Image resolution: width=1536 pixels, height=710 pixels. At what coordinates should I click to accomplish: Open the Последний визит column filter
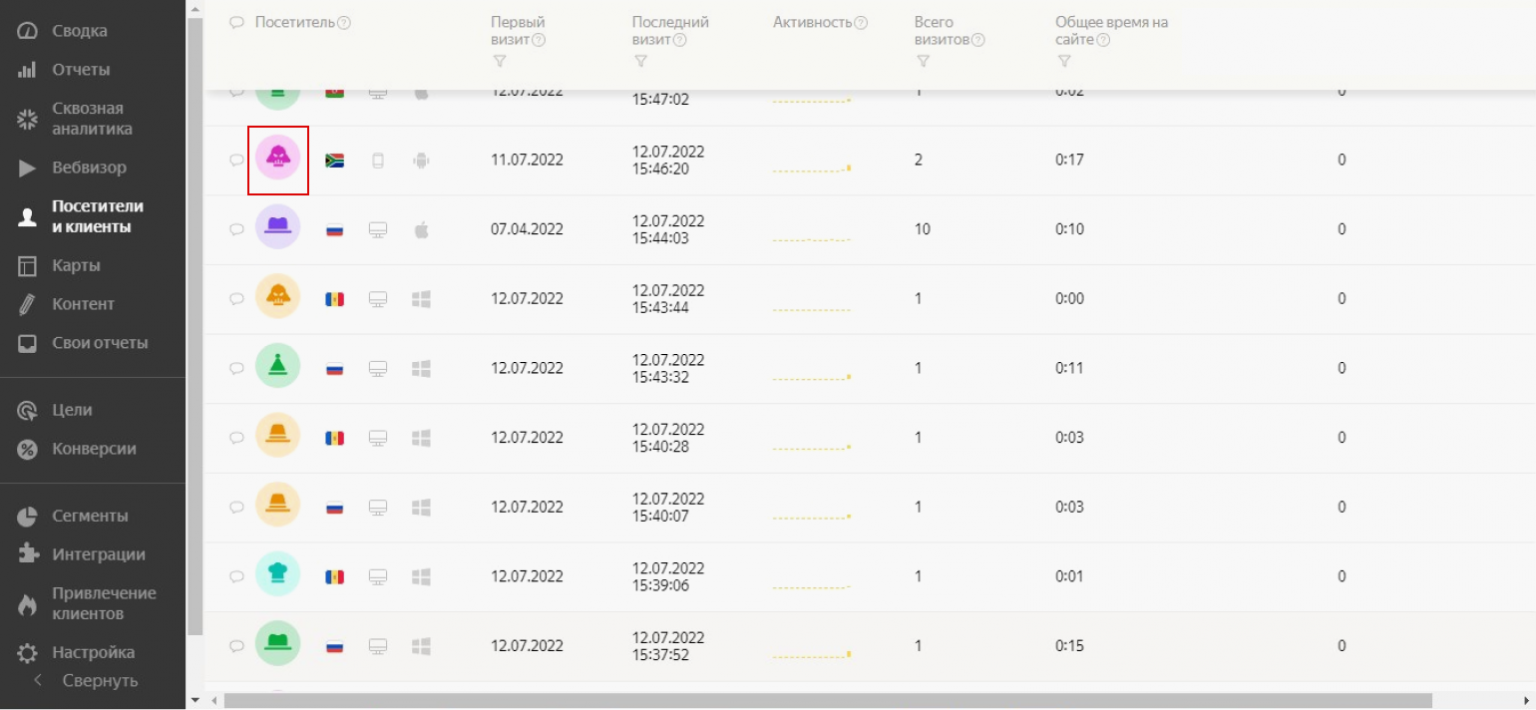640,61
